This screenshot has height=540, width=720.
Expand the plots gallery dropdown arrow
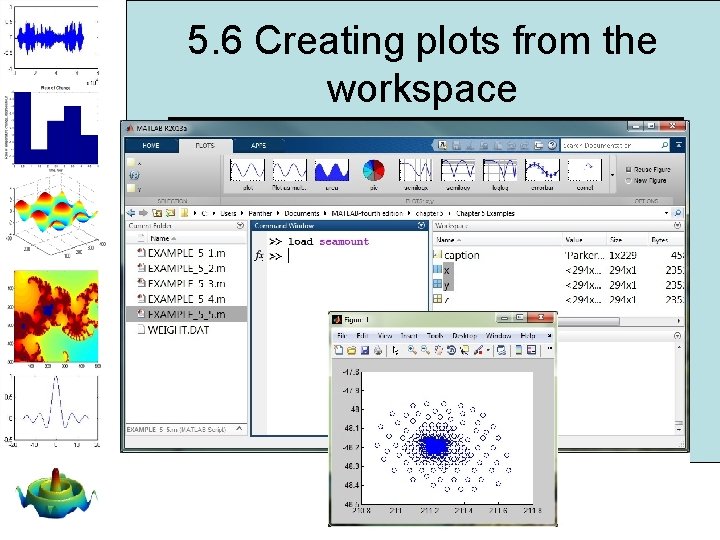point(612,175)
